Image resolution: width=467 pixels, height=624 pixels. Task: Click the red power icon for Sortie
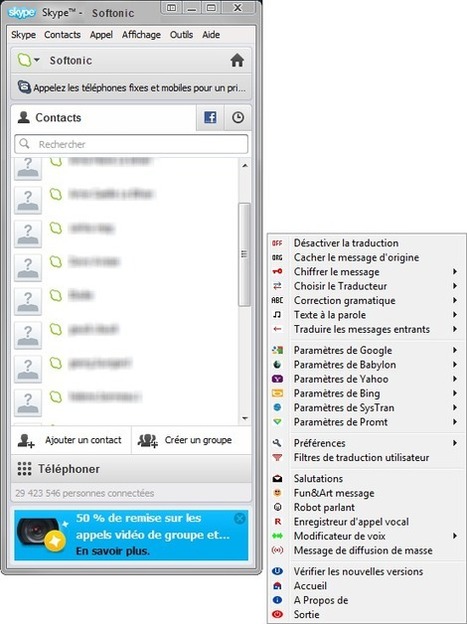point(277,614)
